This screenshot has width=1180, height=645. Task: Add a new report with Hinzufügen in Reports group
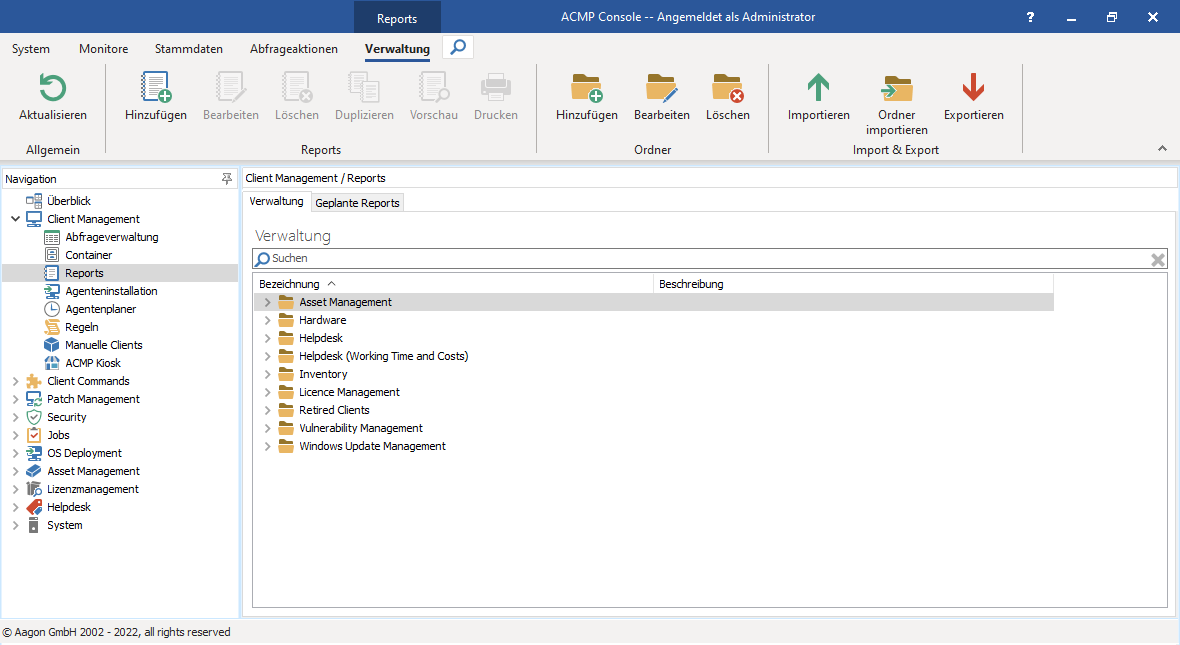156,87
